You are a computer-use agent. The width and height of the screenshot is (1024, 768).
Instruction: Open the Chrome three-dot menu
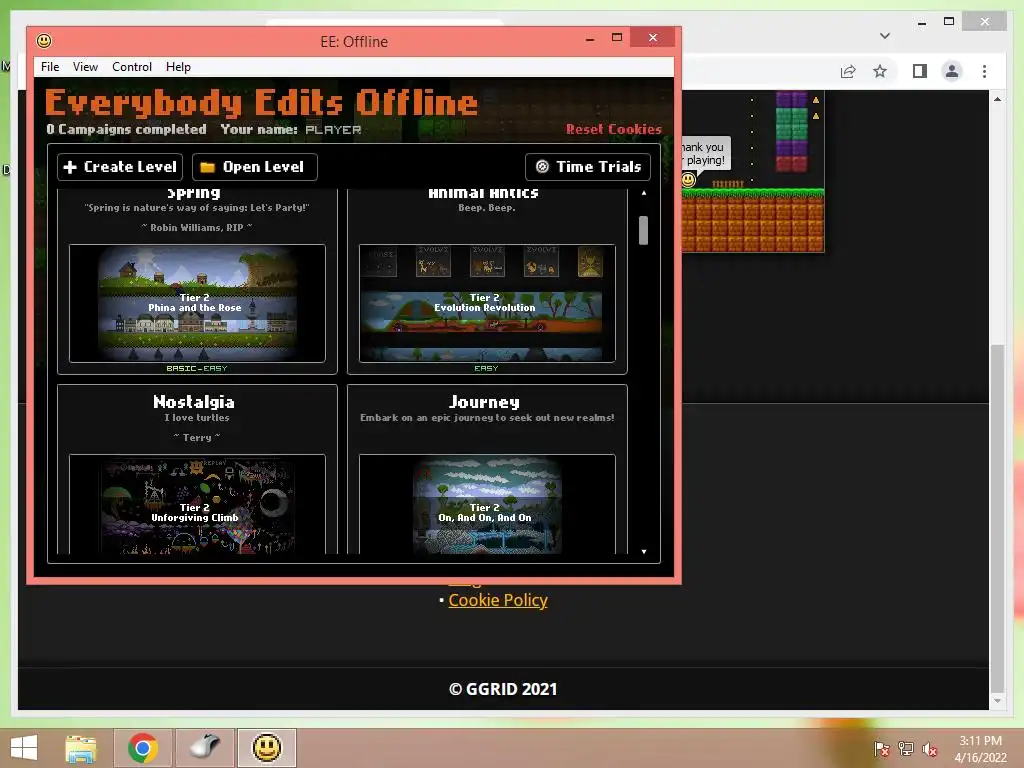tap(984, 71)
